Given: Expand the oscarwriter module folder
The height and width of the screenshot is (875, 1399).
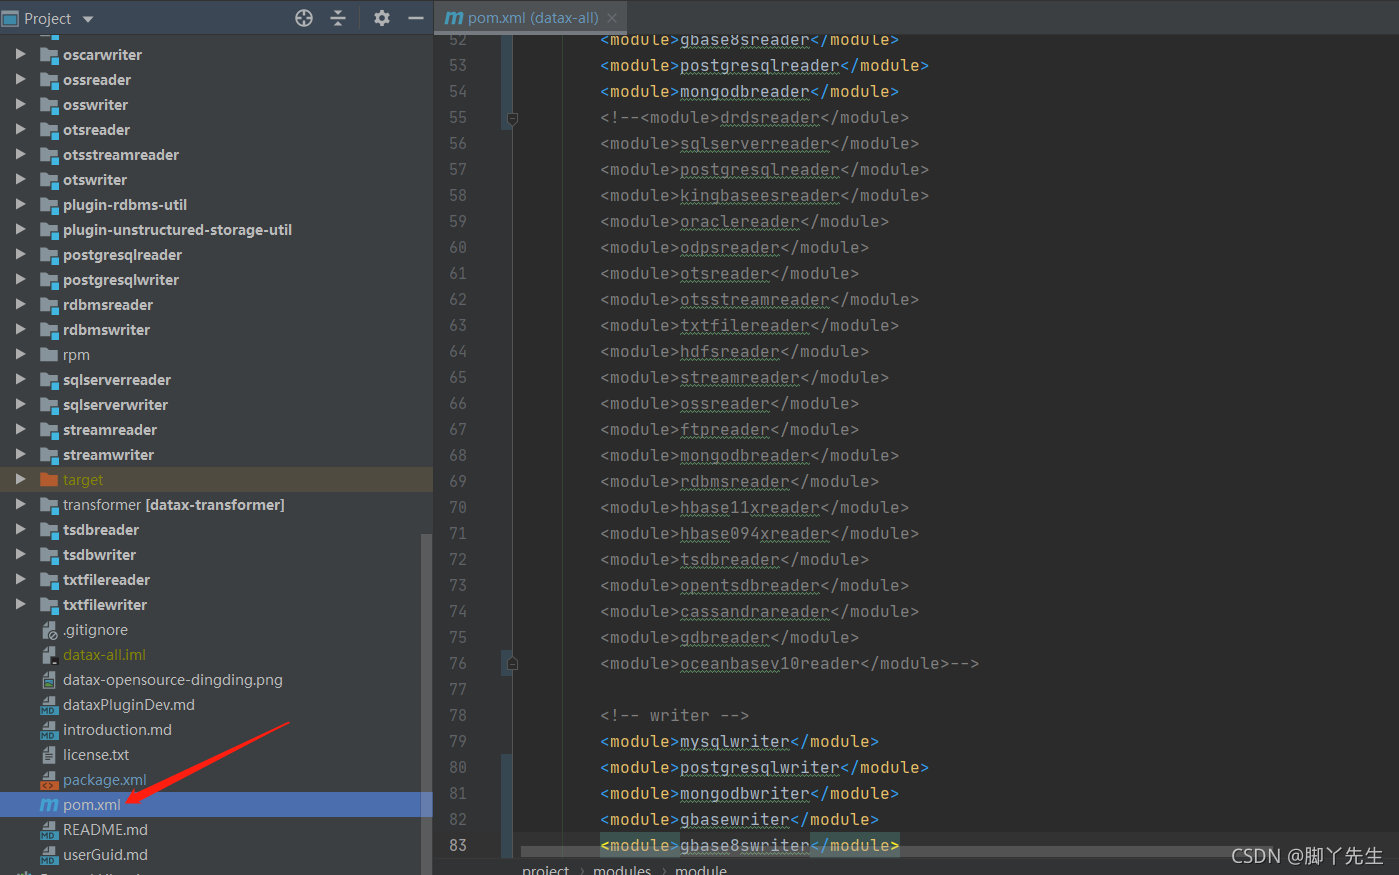Looking at the screenshot, I should (20, 54).
